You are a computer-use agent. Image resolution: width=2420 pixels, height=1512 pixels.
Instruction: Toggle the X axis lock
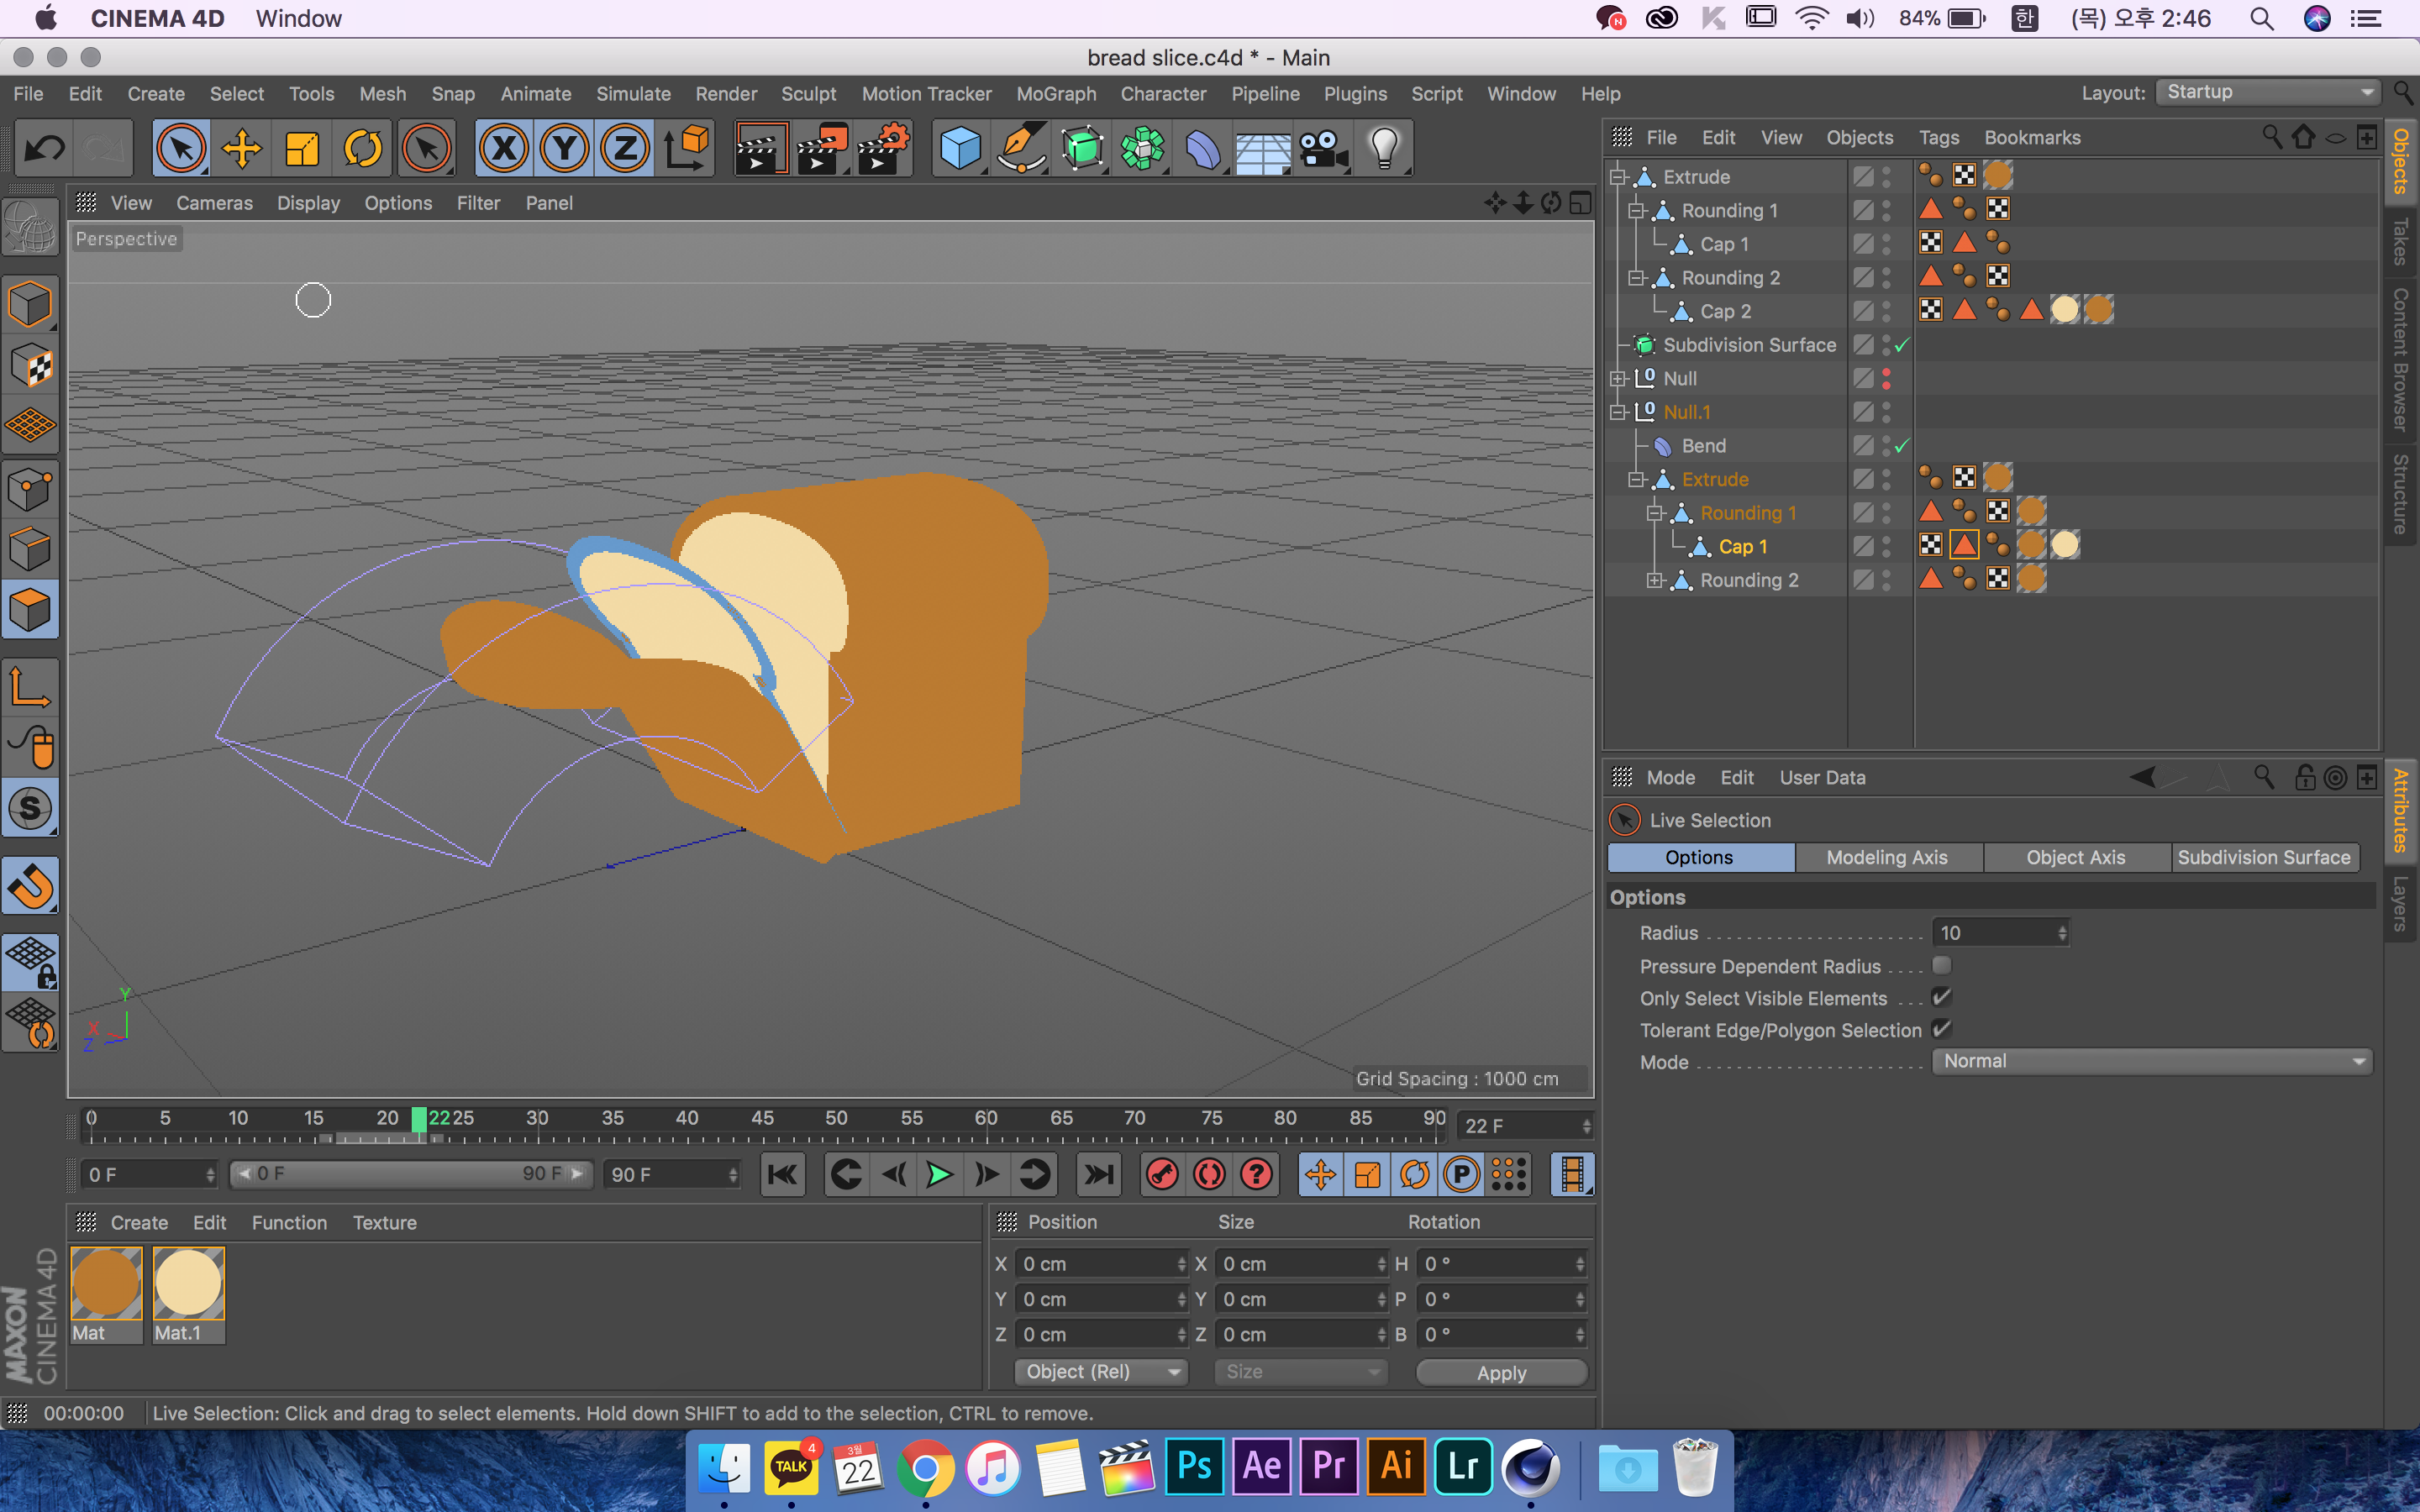[x=504, y=149]
